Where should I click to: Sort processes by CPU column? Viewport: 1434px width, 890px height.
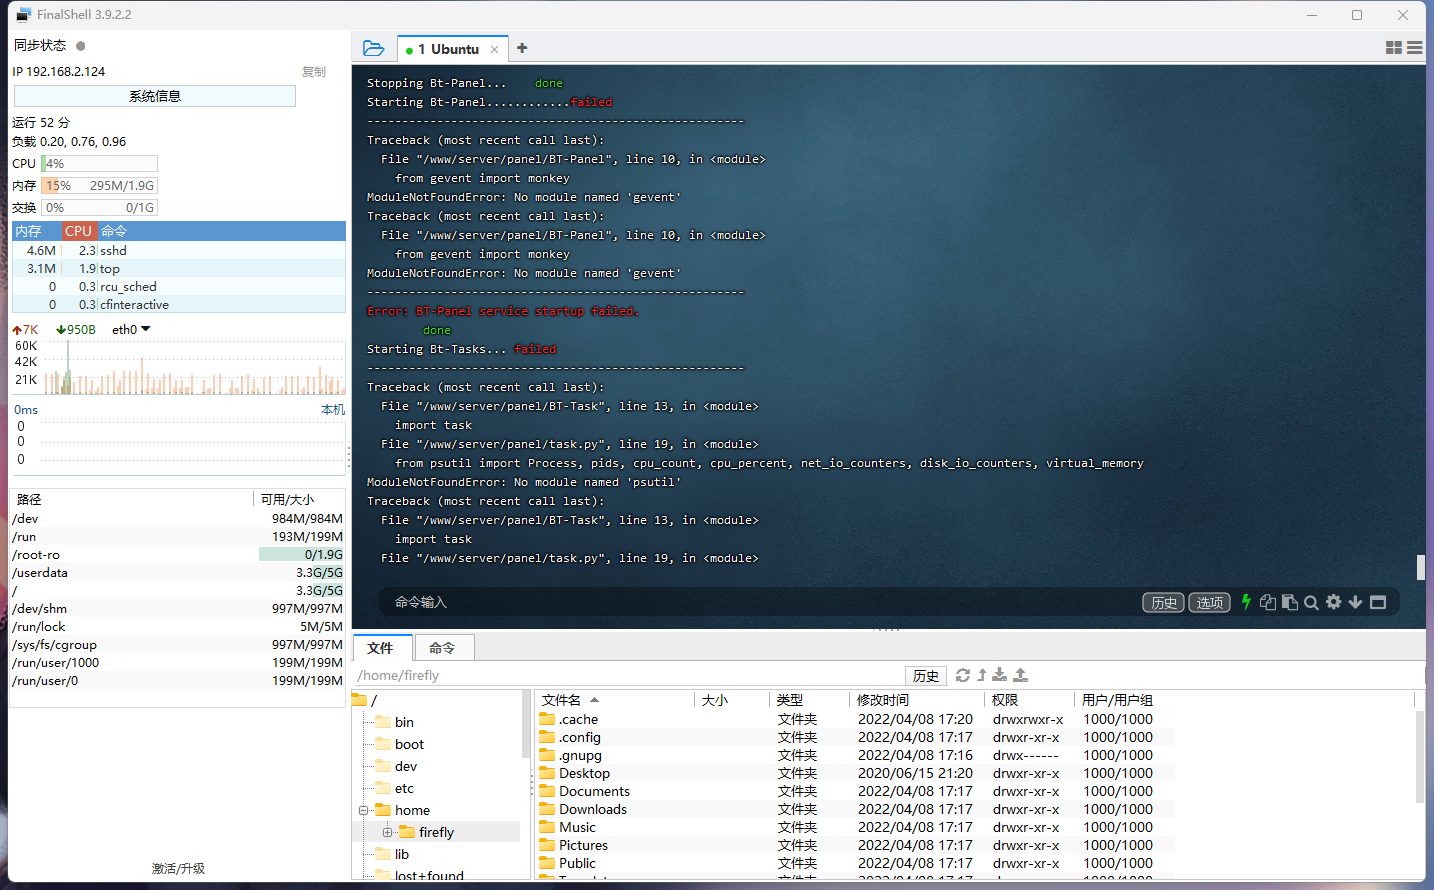pyautogui.click(x=78, y=231)
